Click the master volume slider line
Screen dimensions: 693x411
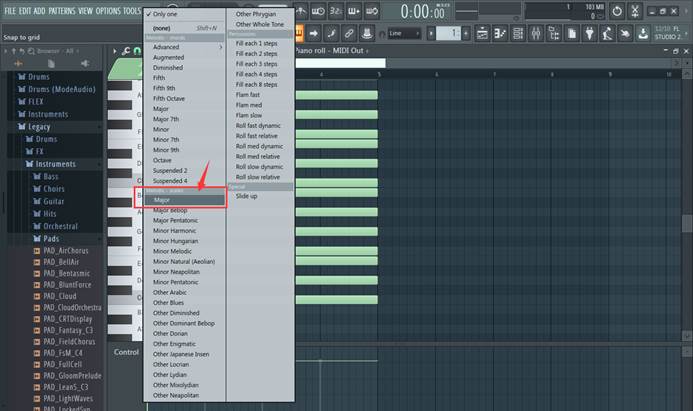[x=466, y=11]
